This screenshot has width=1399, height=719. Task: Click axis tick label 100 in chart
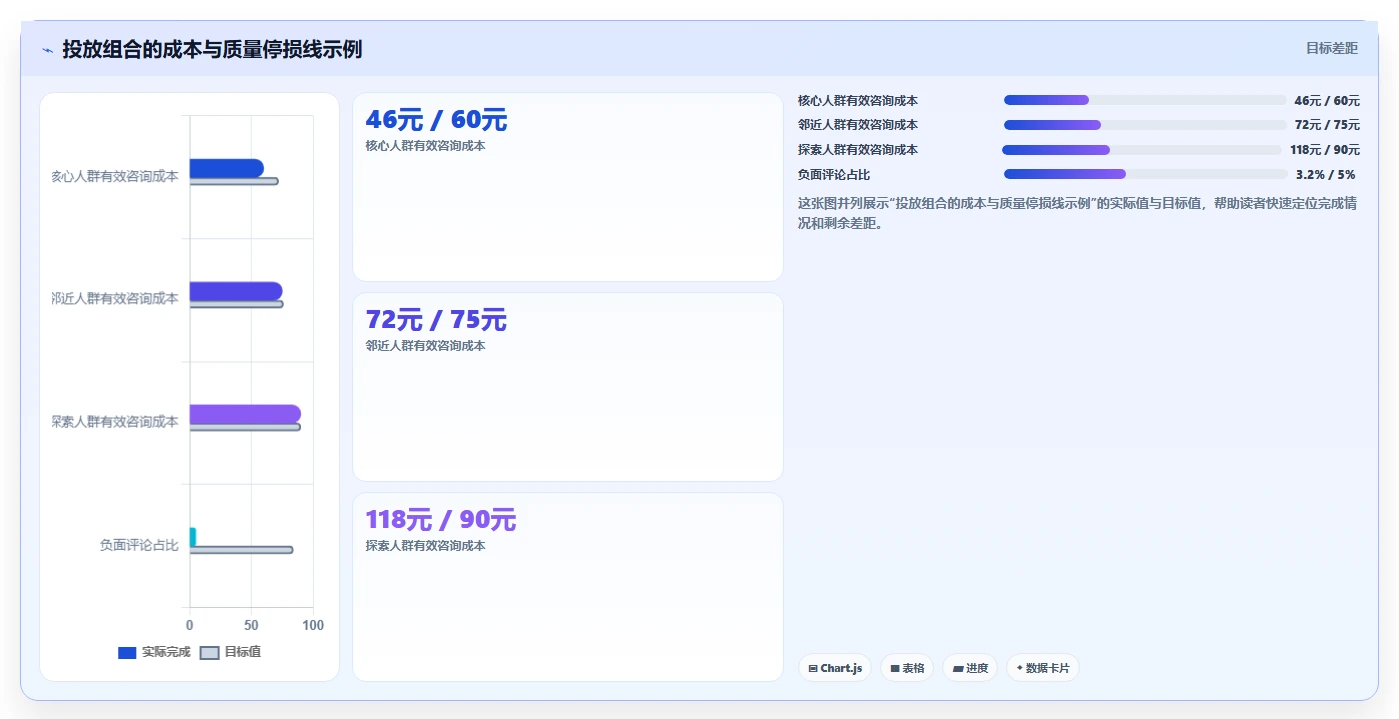[313, 625]
